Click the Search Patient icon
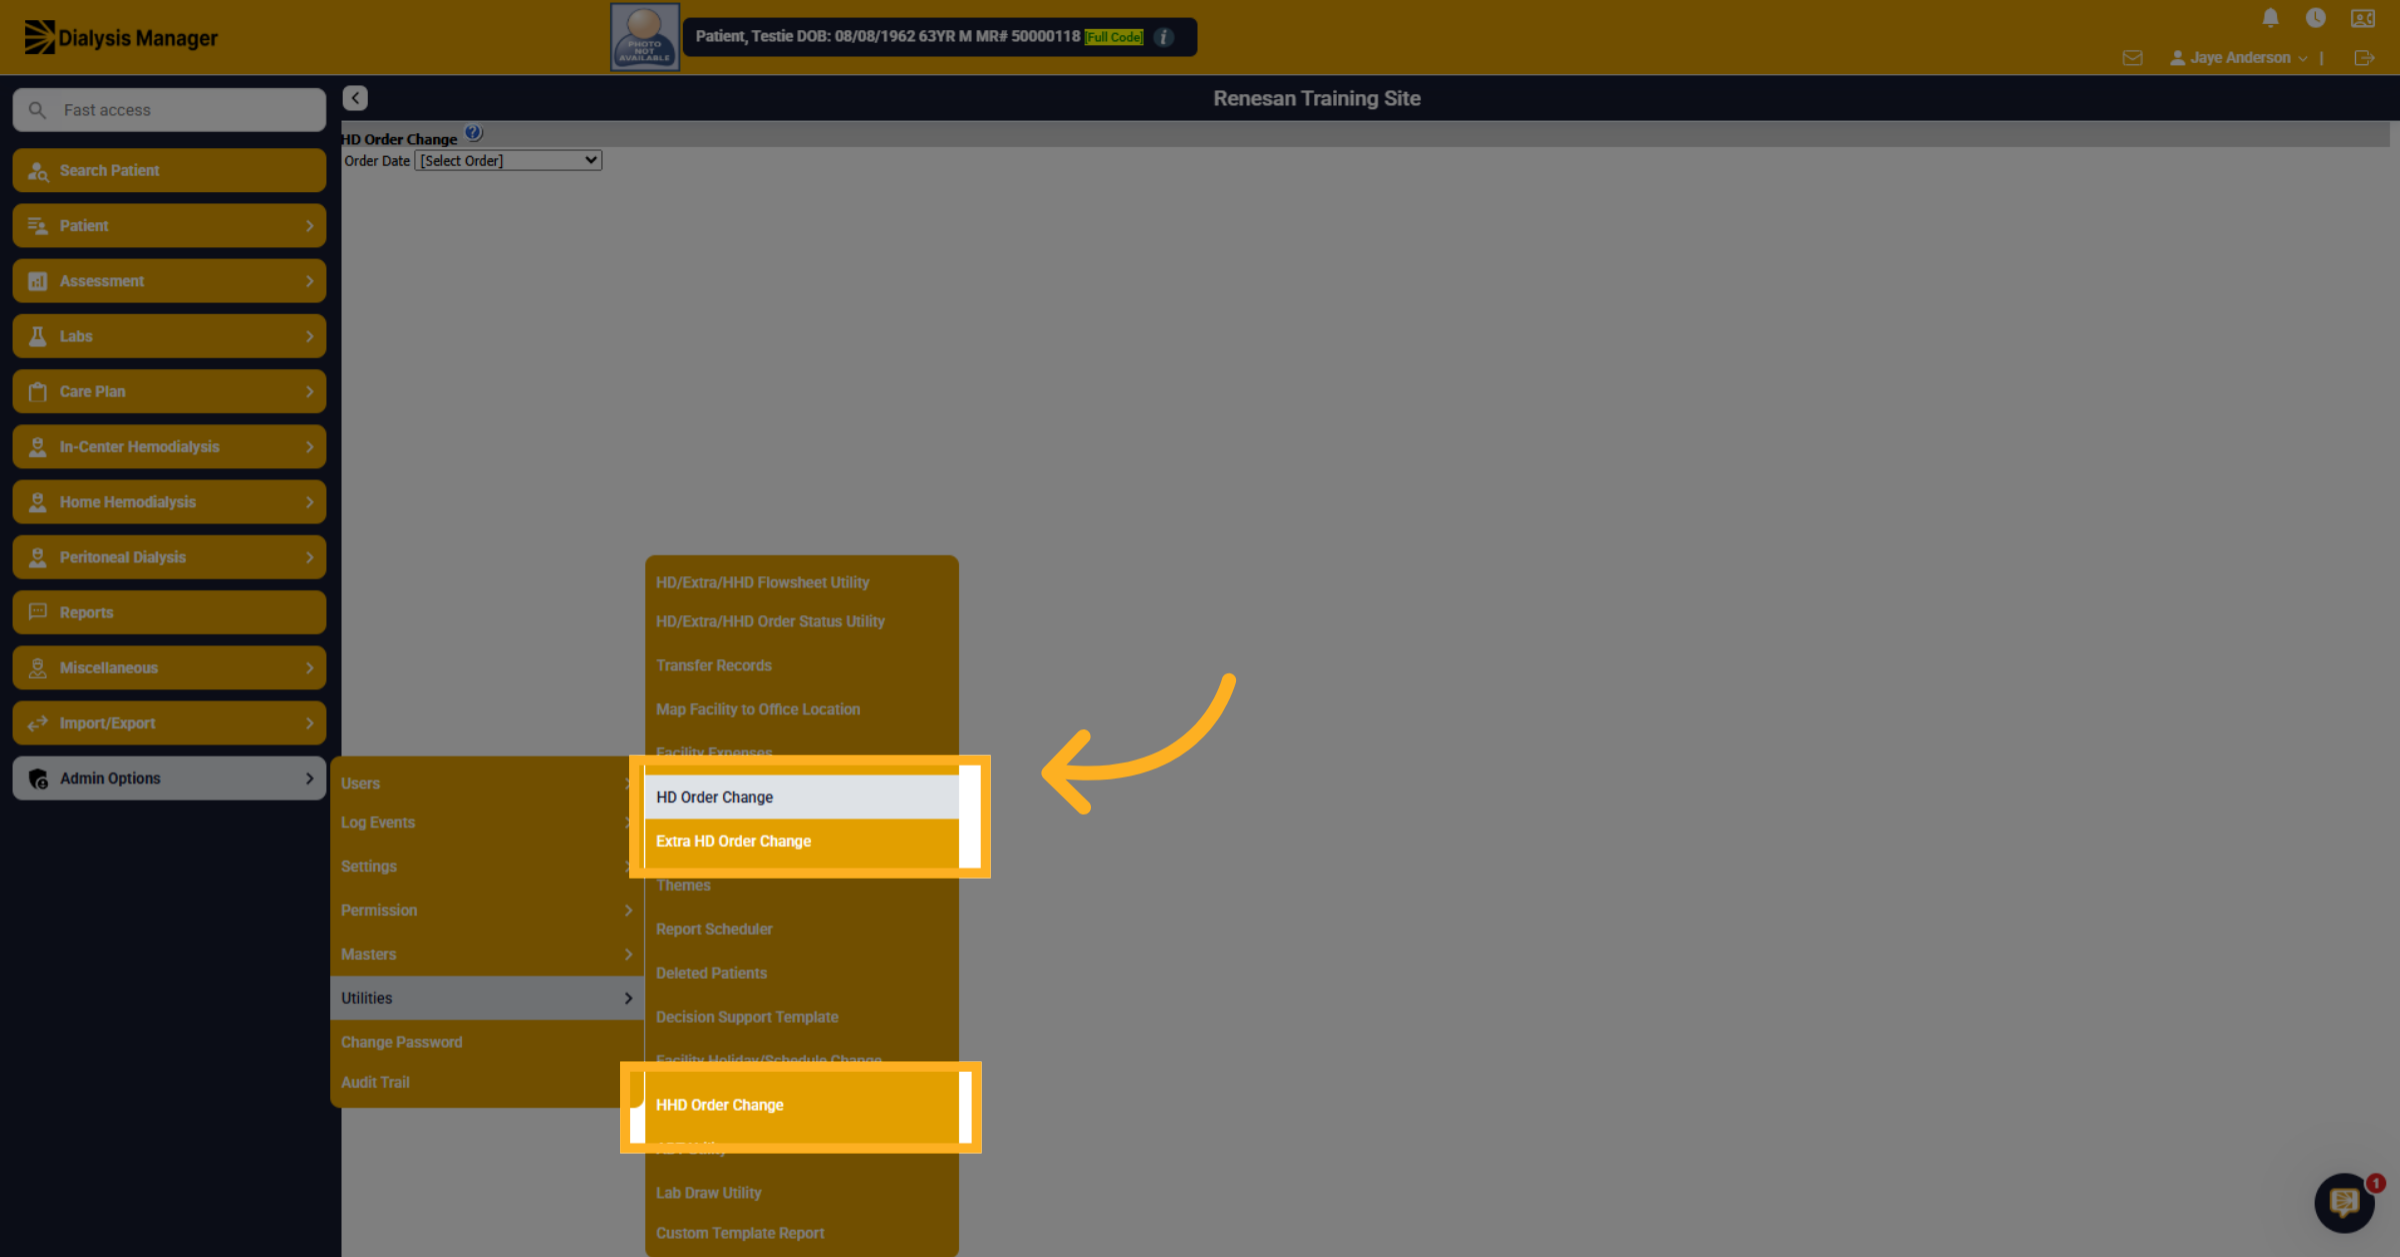 tap(38, 171)
